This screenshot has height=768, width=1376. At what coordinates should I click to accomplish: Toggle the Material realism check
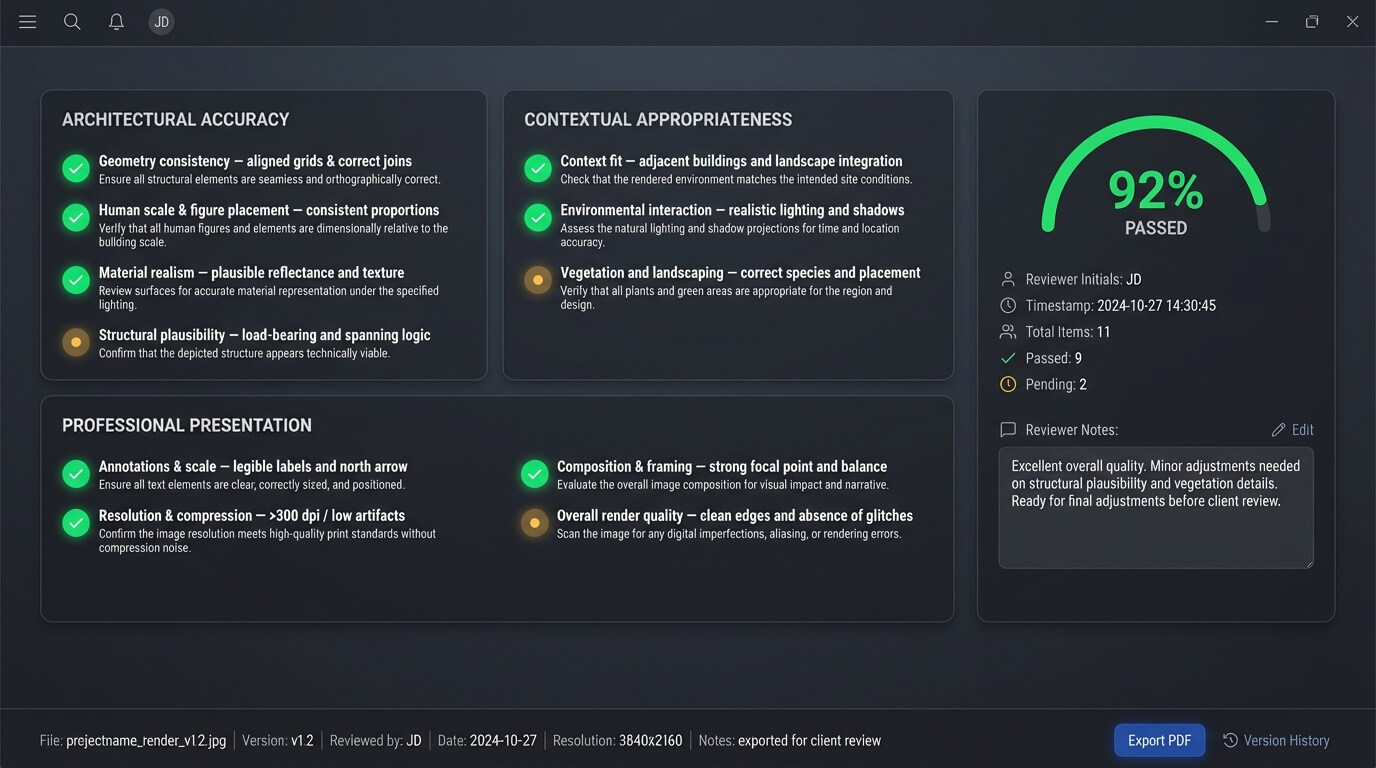point(76,280)
